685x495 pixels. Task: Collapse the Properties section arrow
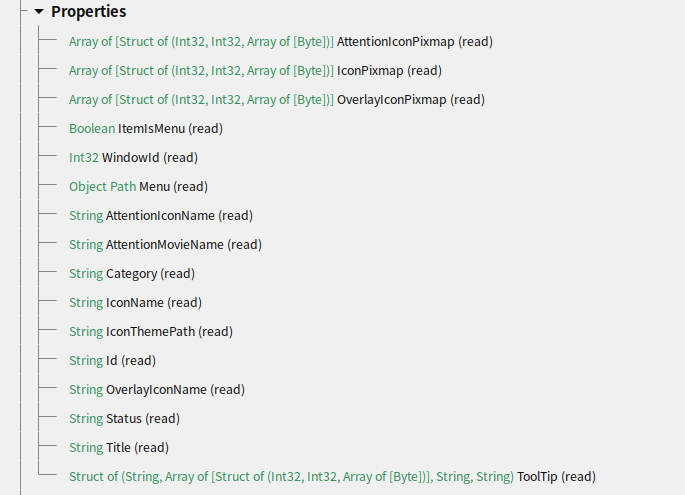(x=39, y=12)
